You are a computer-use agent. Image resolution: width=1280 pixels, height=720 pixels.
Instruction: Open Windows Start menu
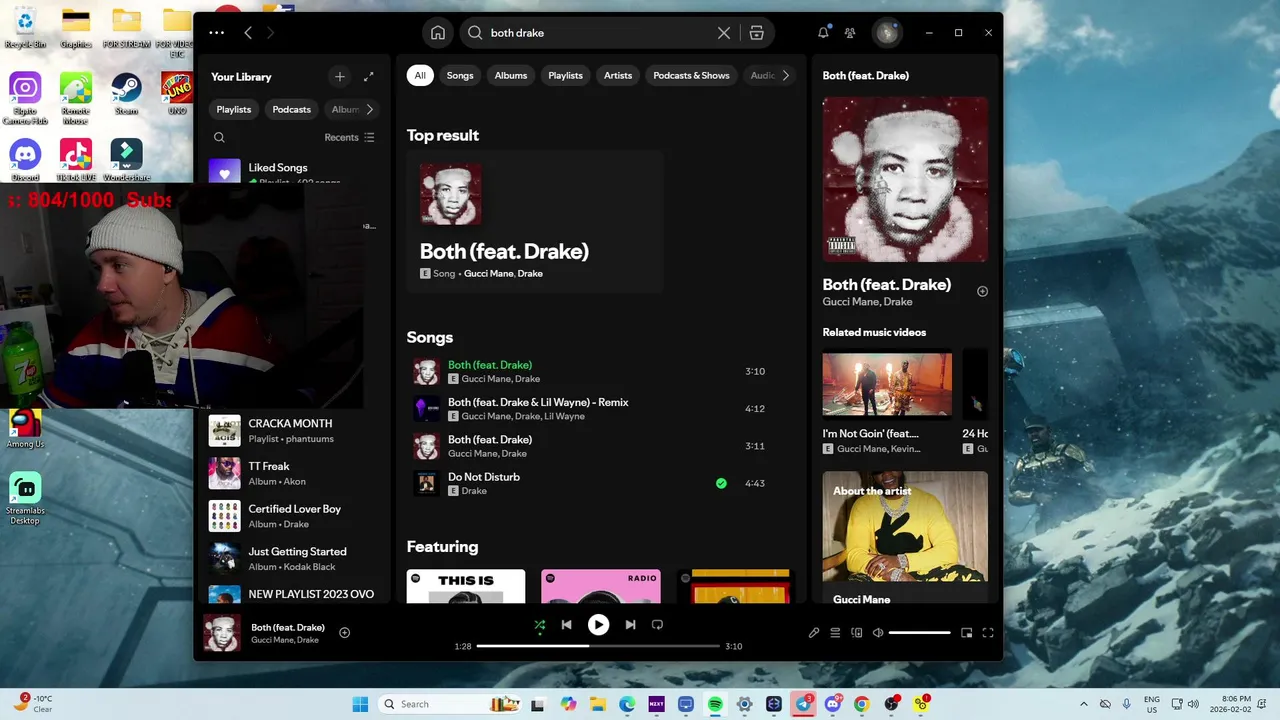(360, 704)
